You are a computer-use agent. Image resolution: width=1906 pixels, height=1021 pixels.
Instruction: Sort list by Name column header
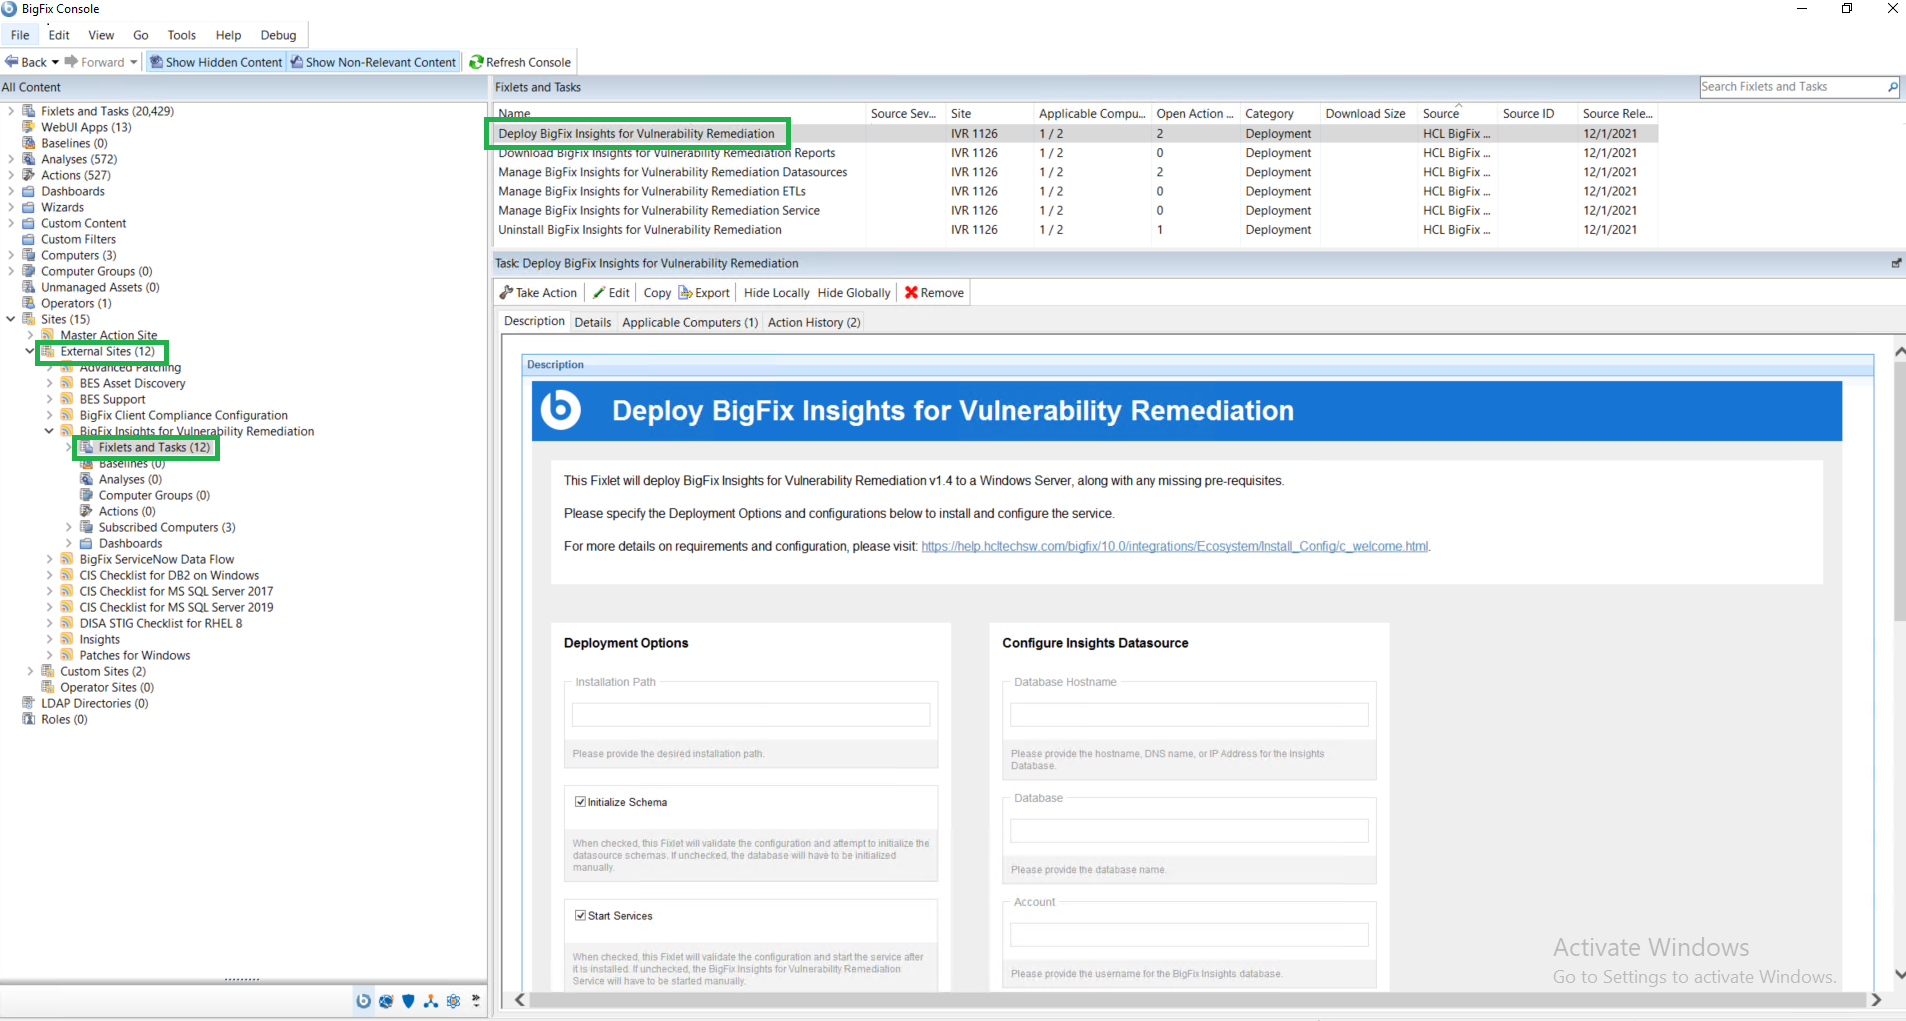(x=679, y=114)
